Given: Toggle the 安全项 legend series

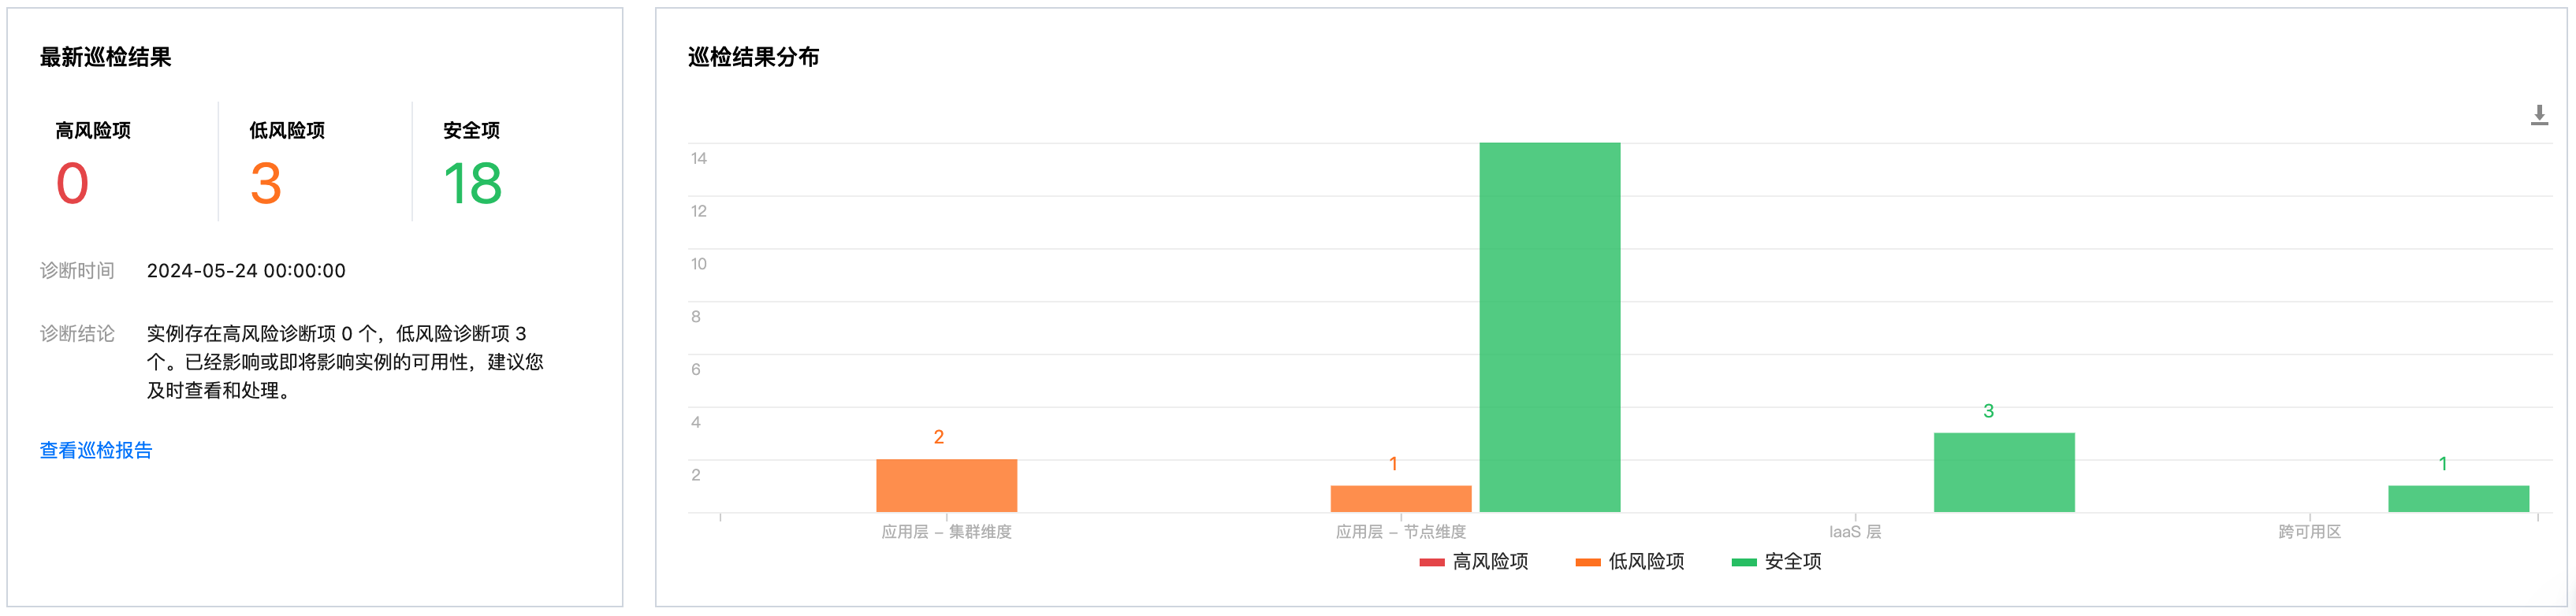Looking at the screenshot, I should point(1792,561).
